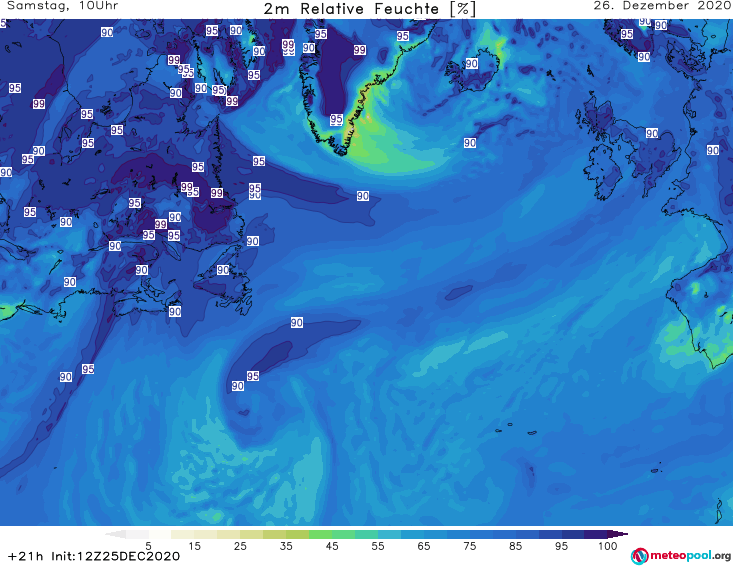Click the legend value 45
The image size is (733, 566).
click(332, 546)
